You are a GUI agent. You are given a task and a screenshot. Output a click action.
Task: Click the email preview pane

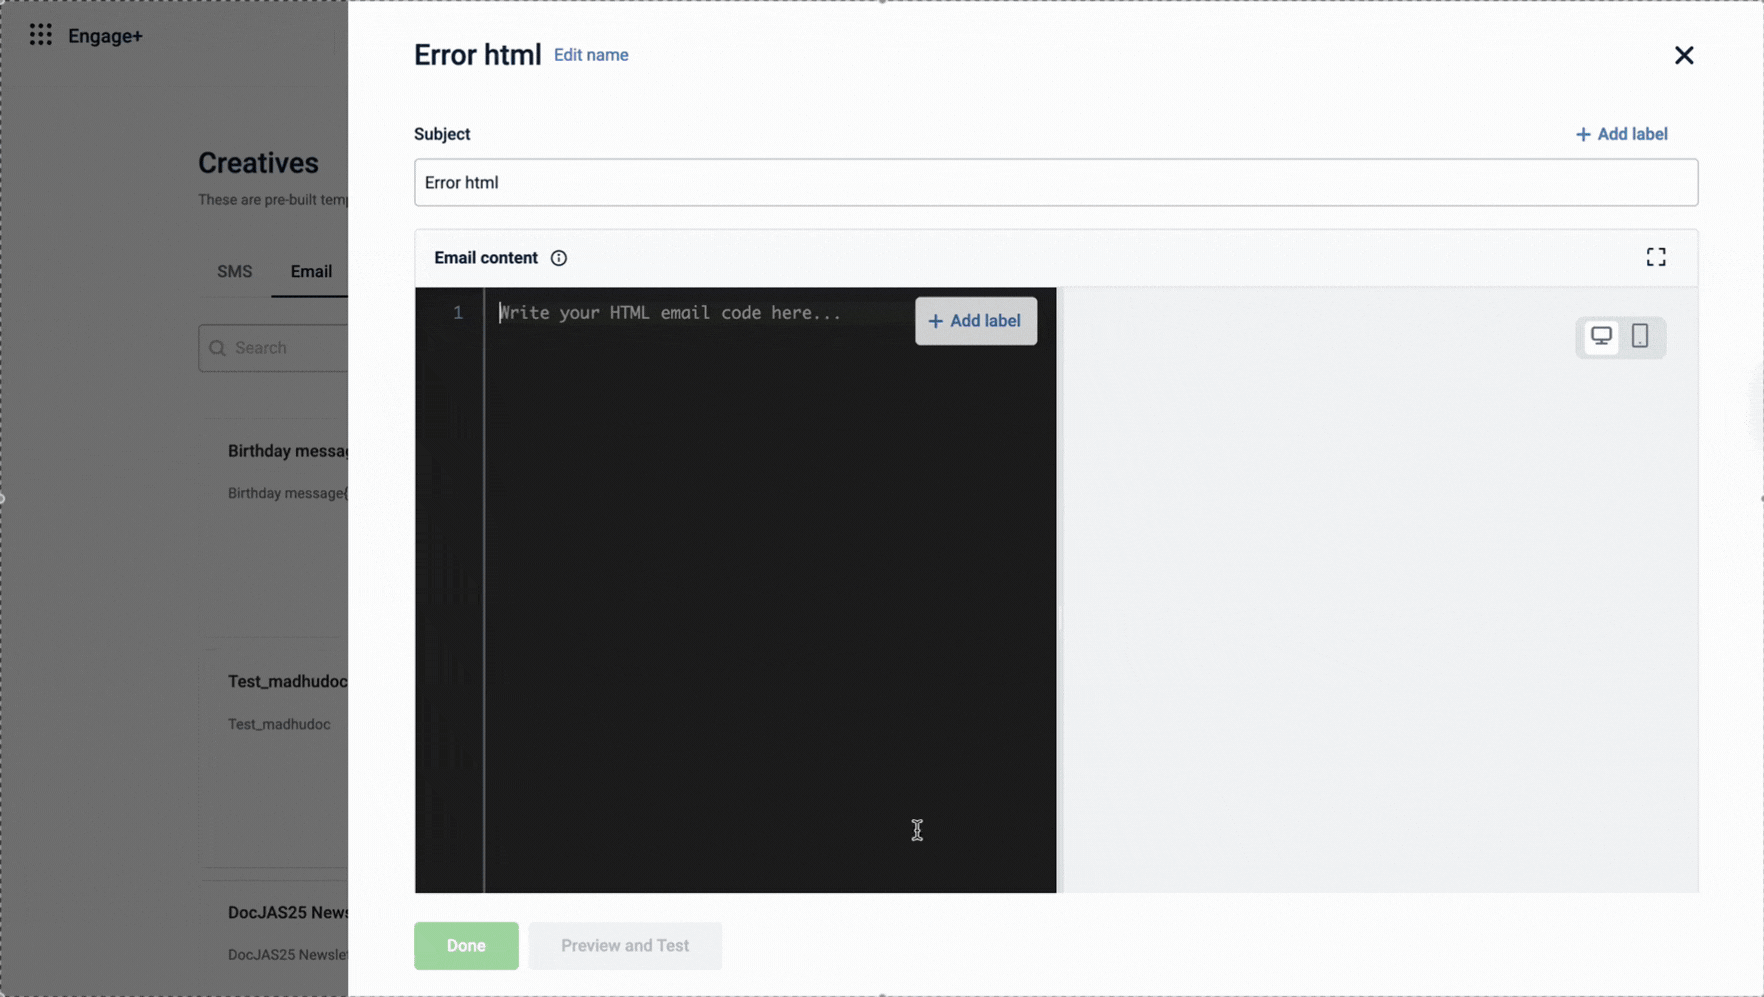point(1377,590)
